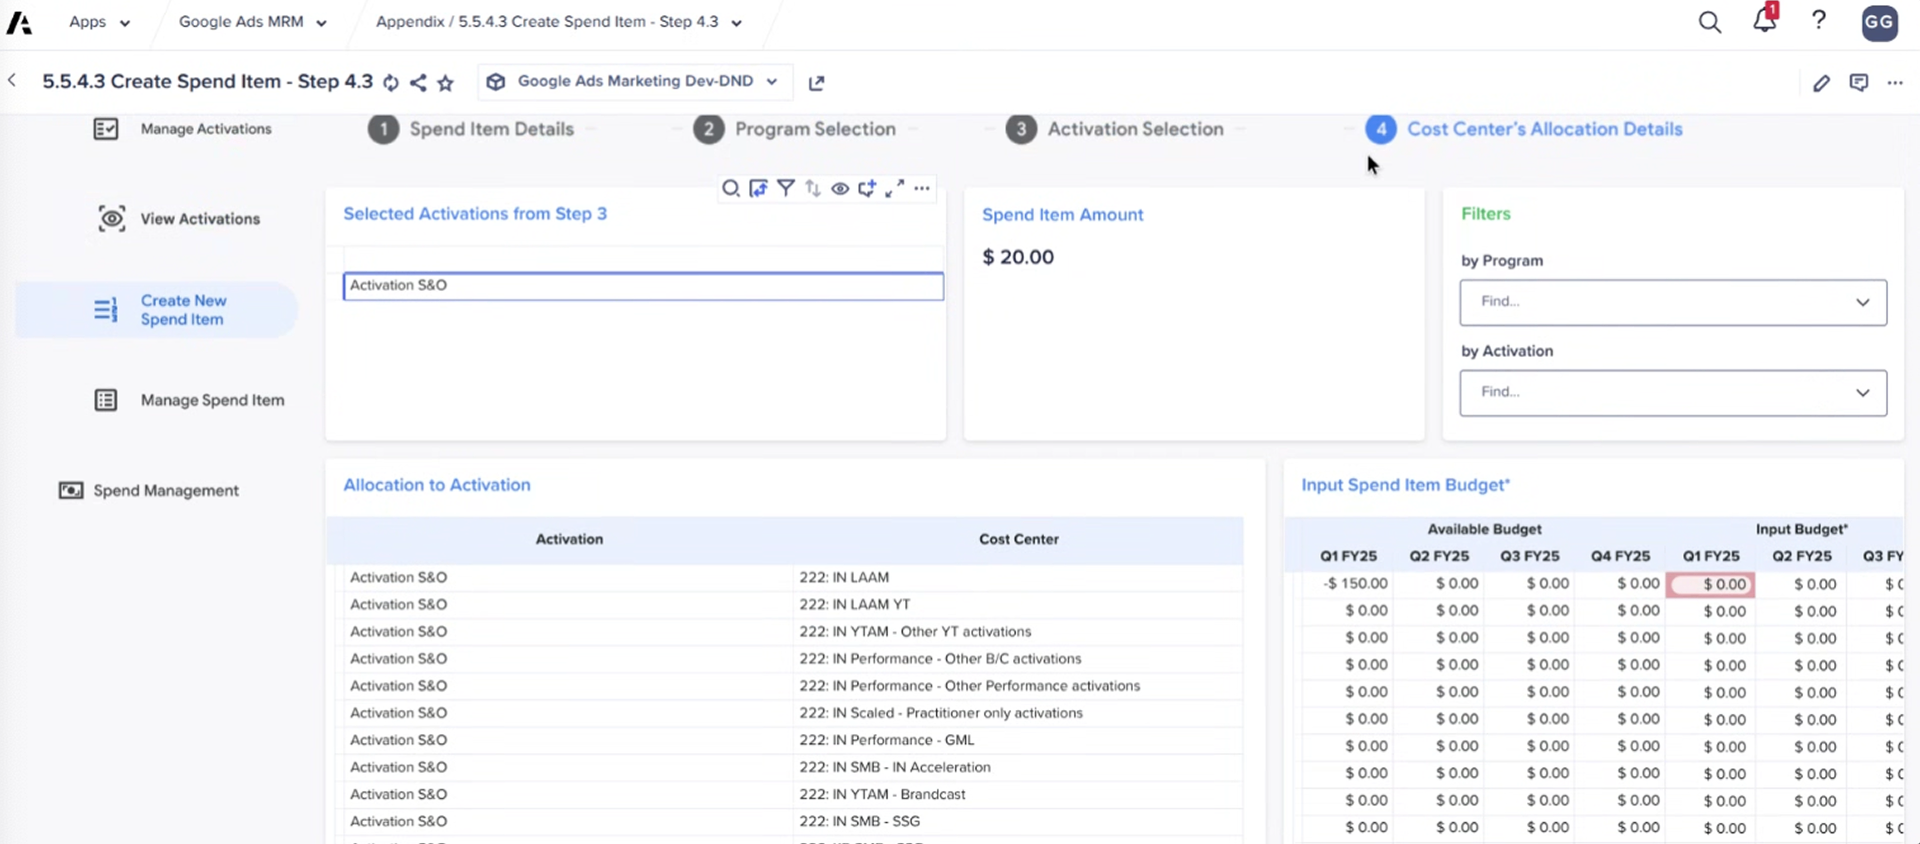Click the 222: IN LAAM cost center cell

pyautogui.click(x=1018, y=578)
